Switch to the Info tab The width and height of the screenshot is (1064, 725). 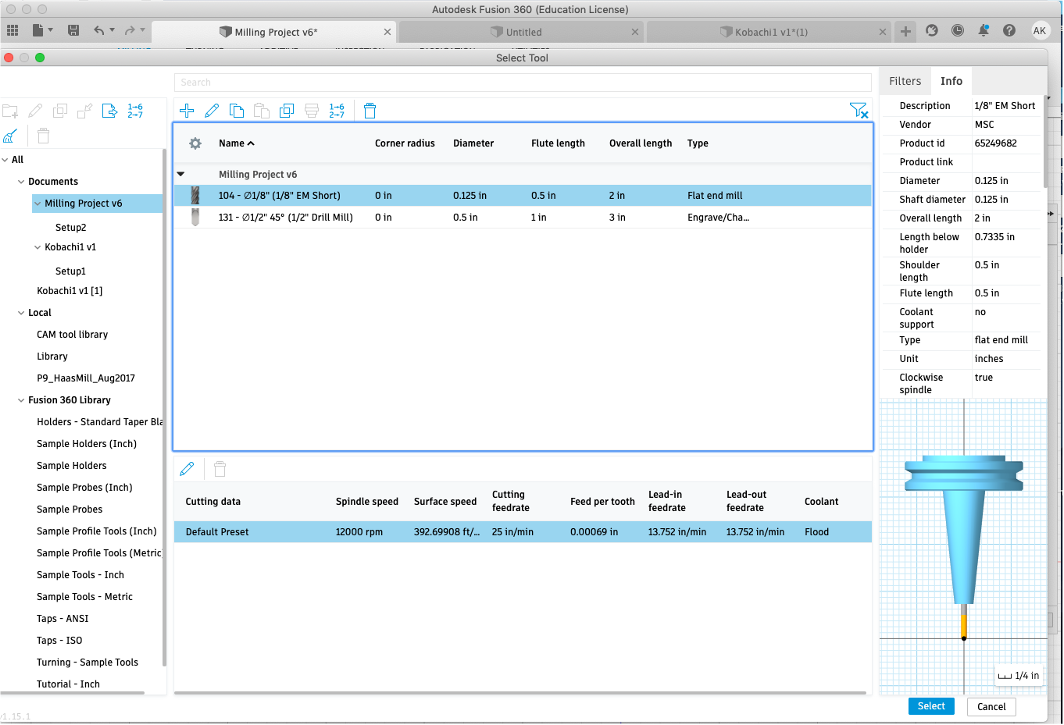click(951, 81)
